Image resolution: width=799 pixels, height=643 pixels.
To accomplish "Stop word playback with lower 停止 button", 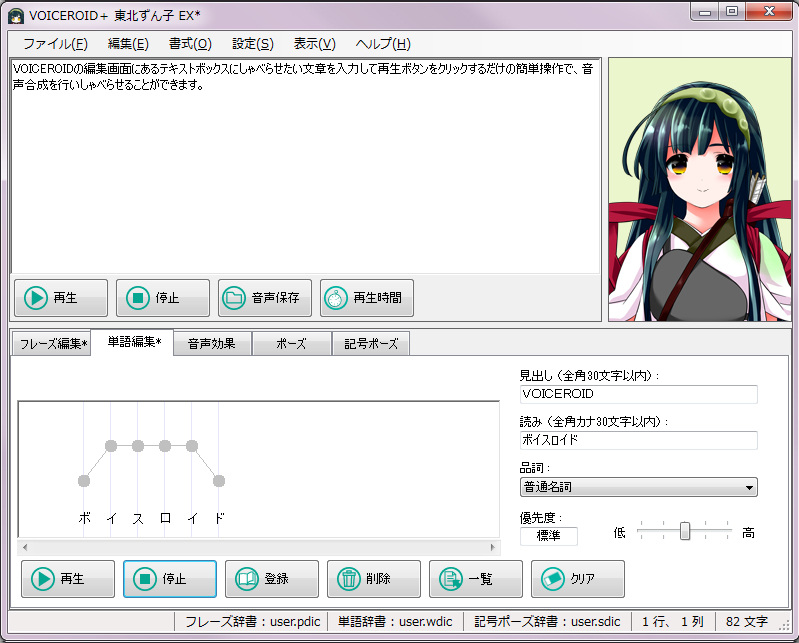I will [x=170, y=579].
